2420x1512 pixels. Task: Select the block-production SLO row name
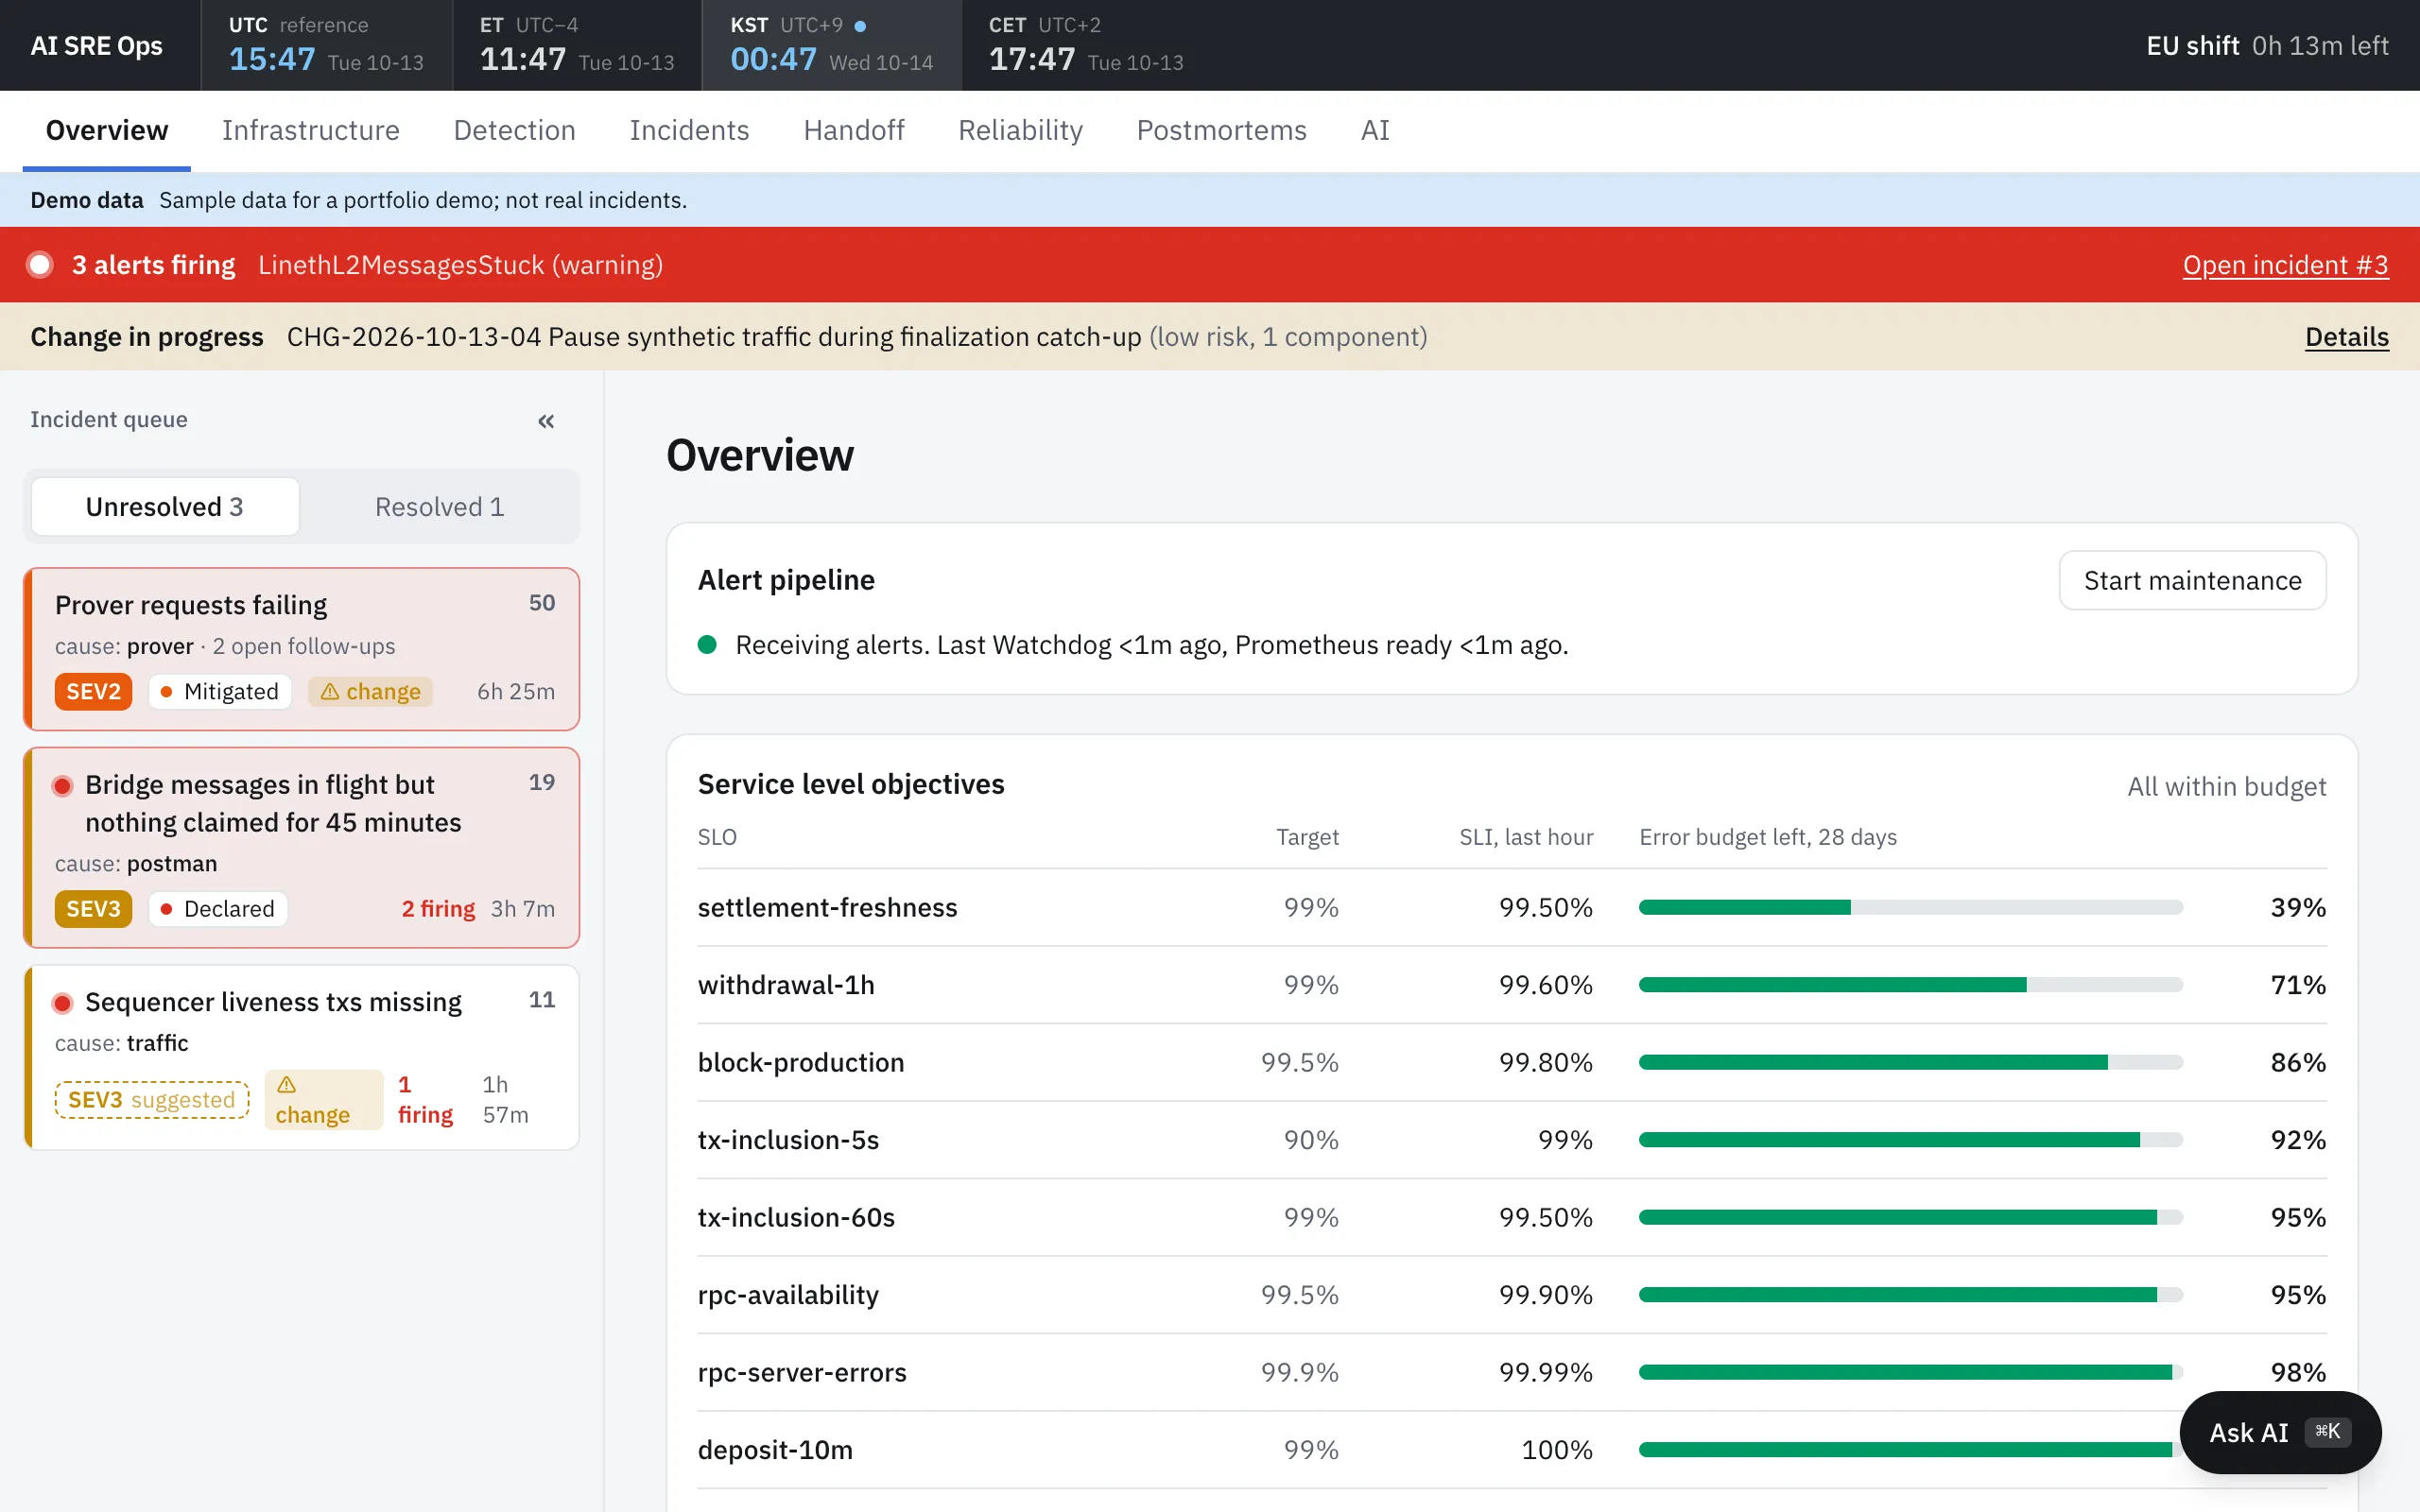[801, 1063]
